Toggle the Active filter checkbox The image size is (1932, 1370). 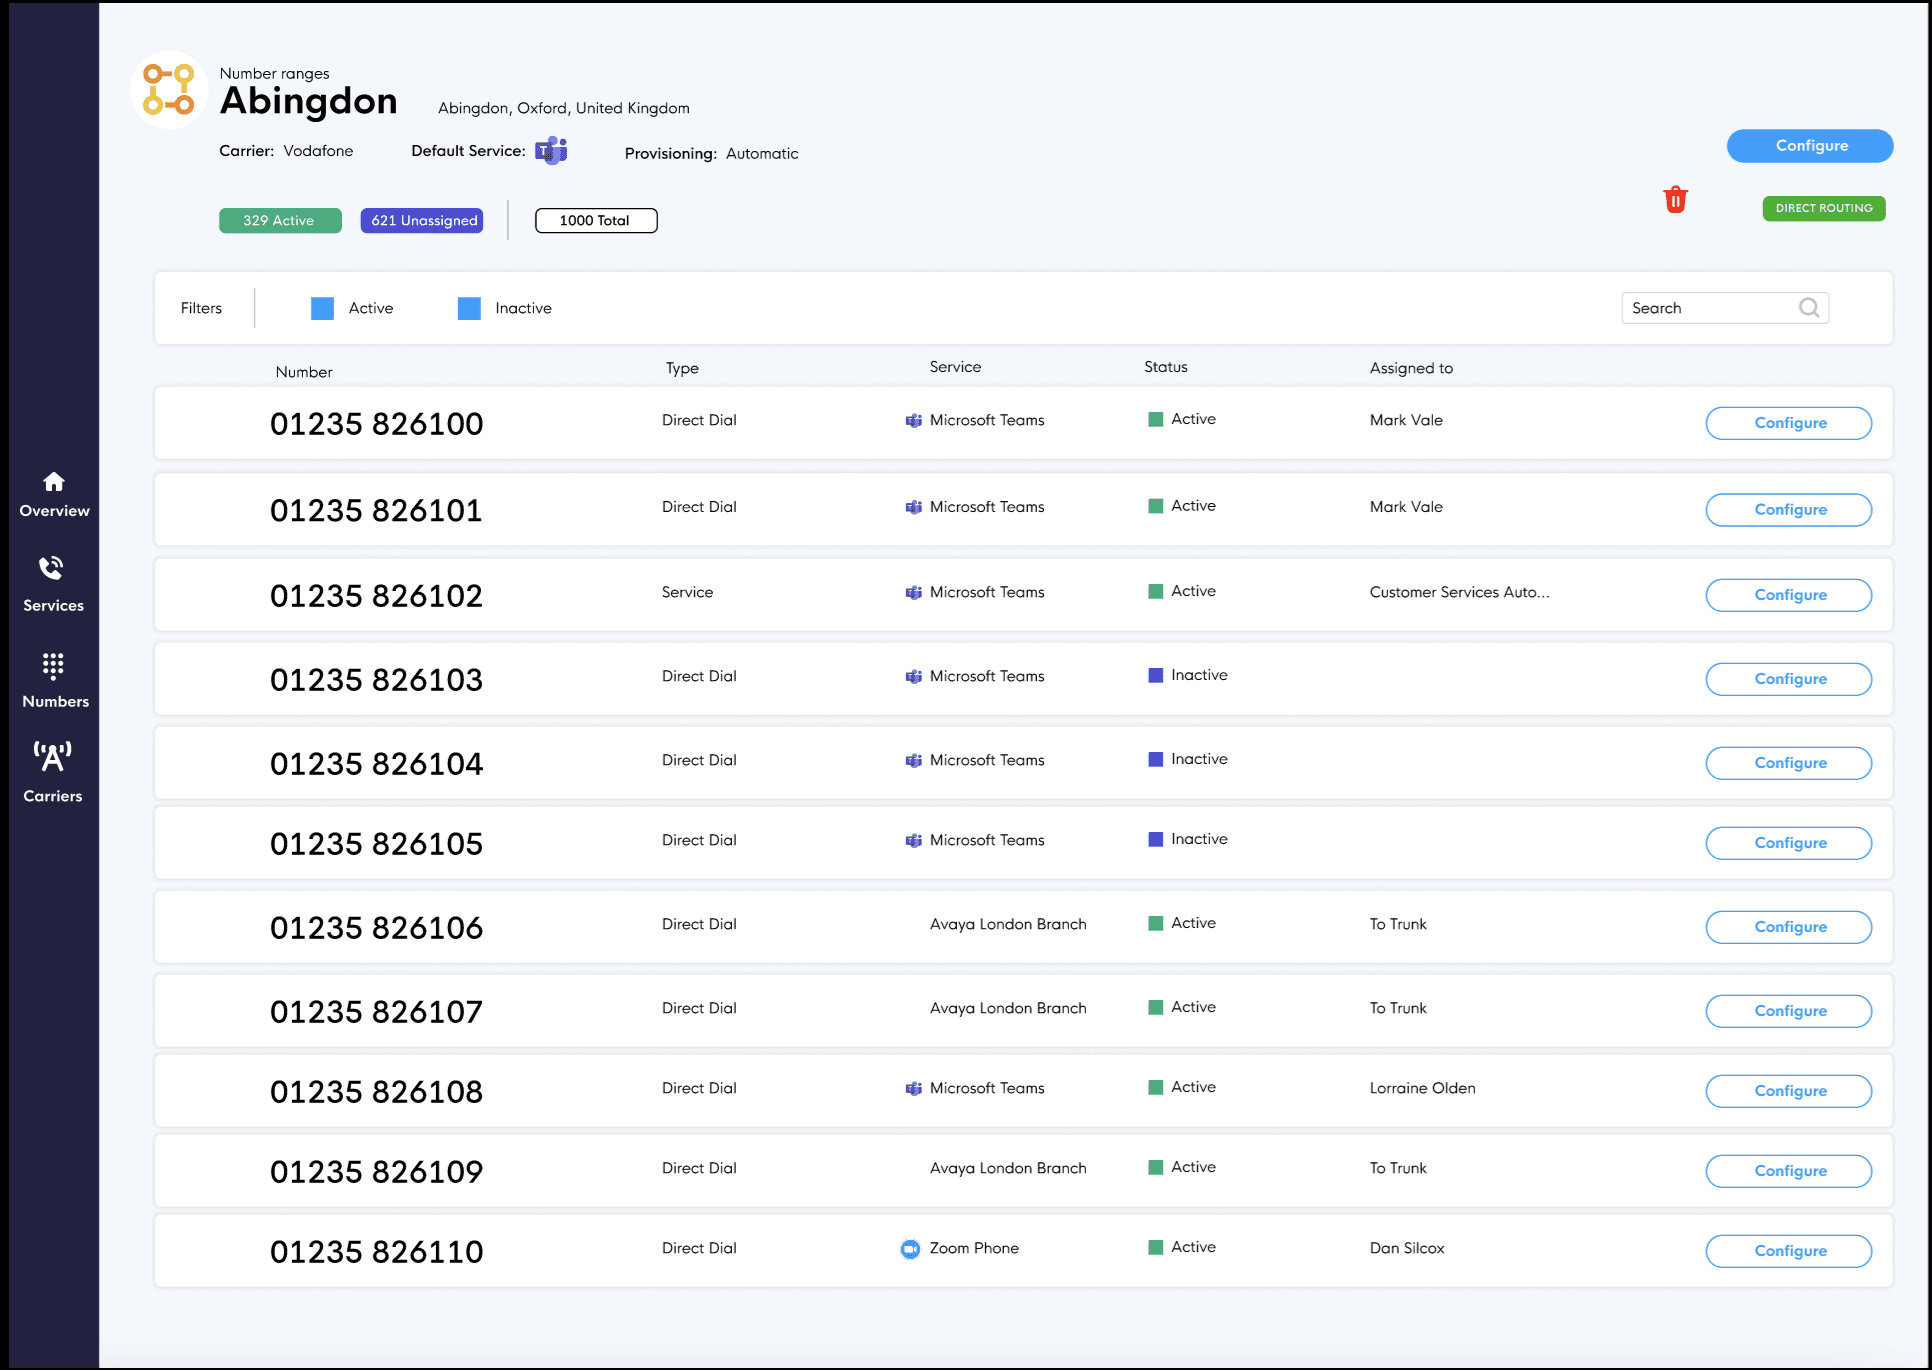click(x=322, y=308)
